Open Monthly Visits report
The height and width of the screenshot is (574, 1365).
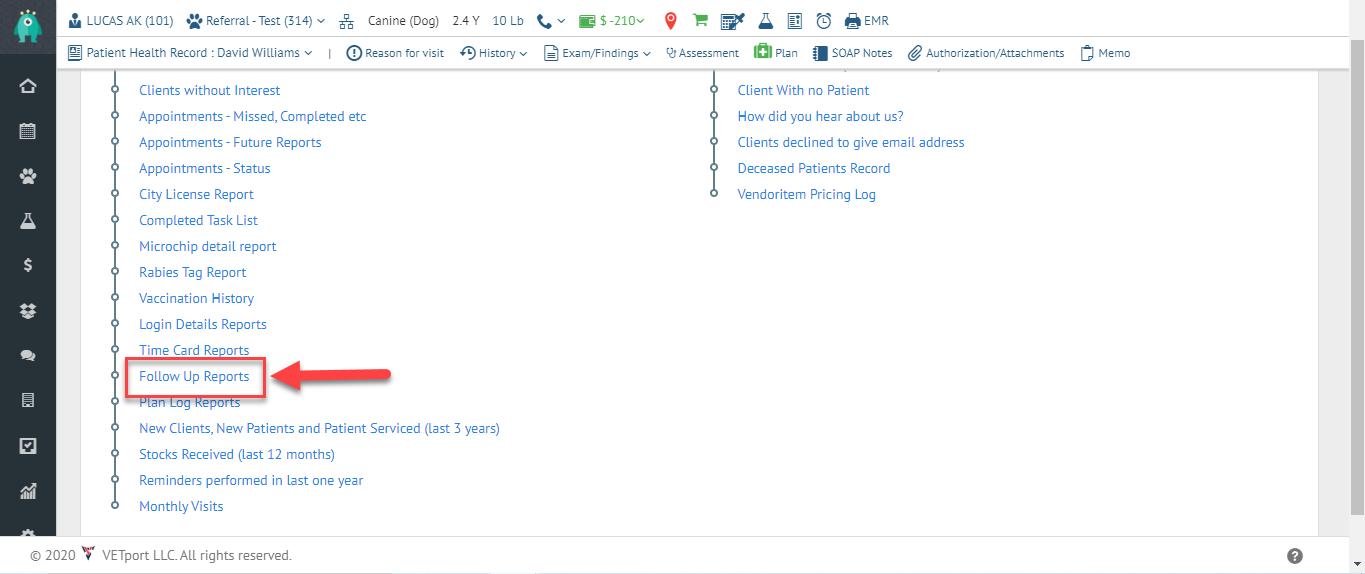[181, 506]
